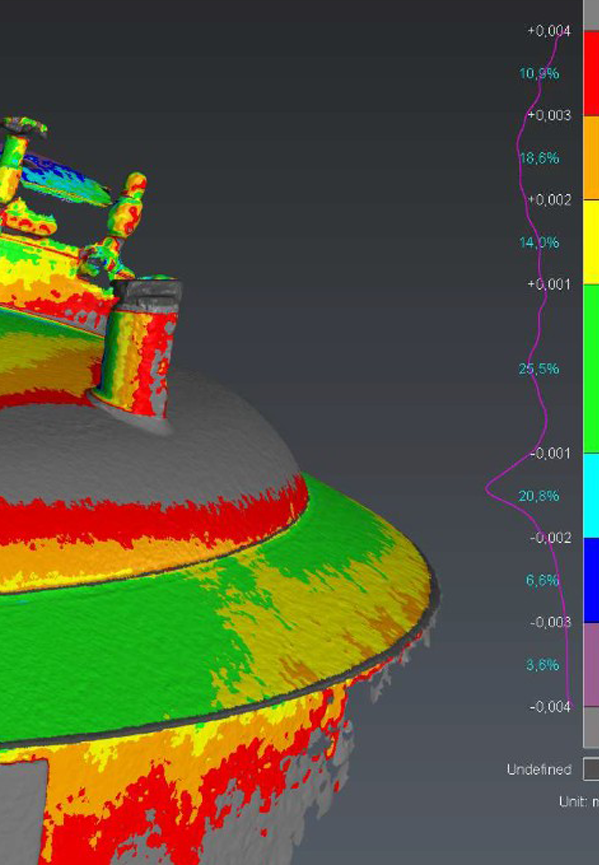The height and width of the screenshot is (865, 599).
Task: Select the green legend color band
Action: (591, 369)
